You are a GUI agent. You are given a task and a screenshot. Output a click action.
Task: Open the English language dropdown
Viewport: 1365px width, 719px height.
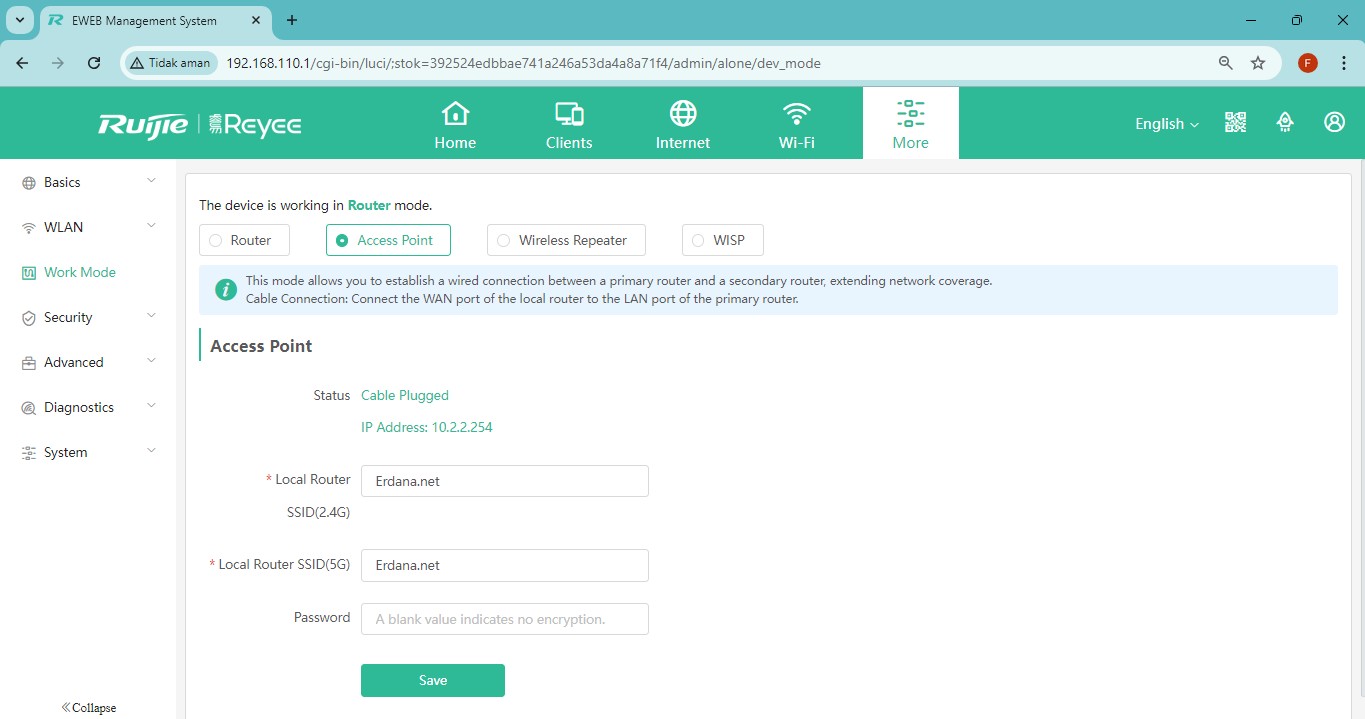click(x=1166, y=124)
